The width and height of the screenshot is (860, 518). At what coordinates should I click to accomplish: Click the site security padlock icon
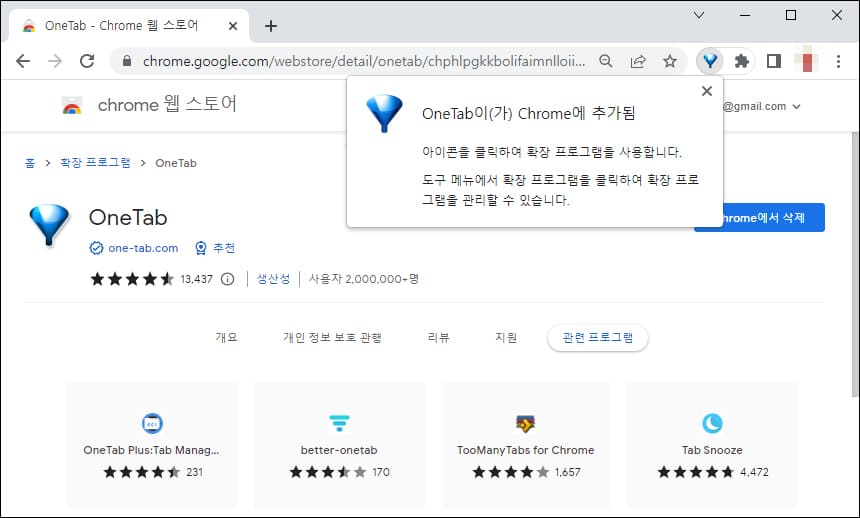[127, 61]
